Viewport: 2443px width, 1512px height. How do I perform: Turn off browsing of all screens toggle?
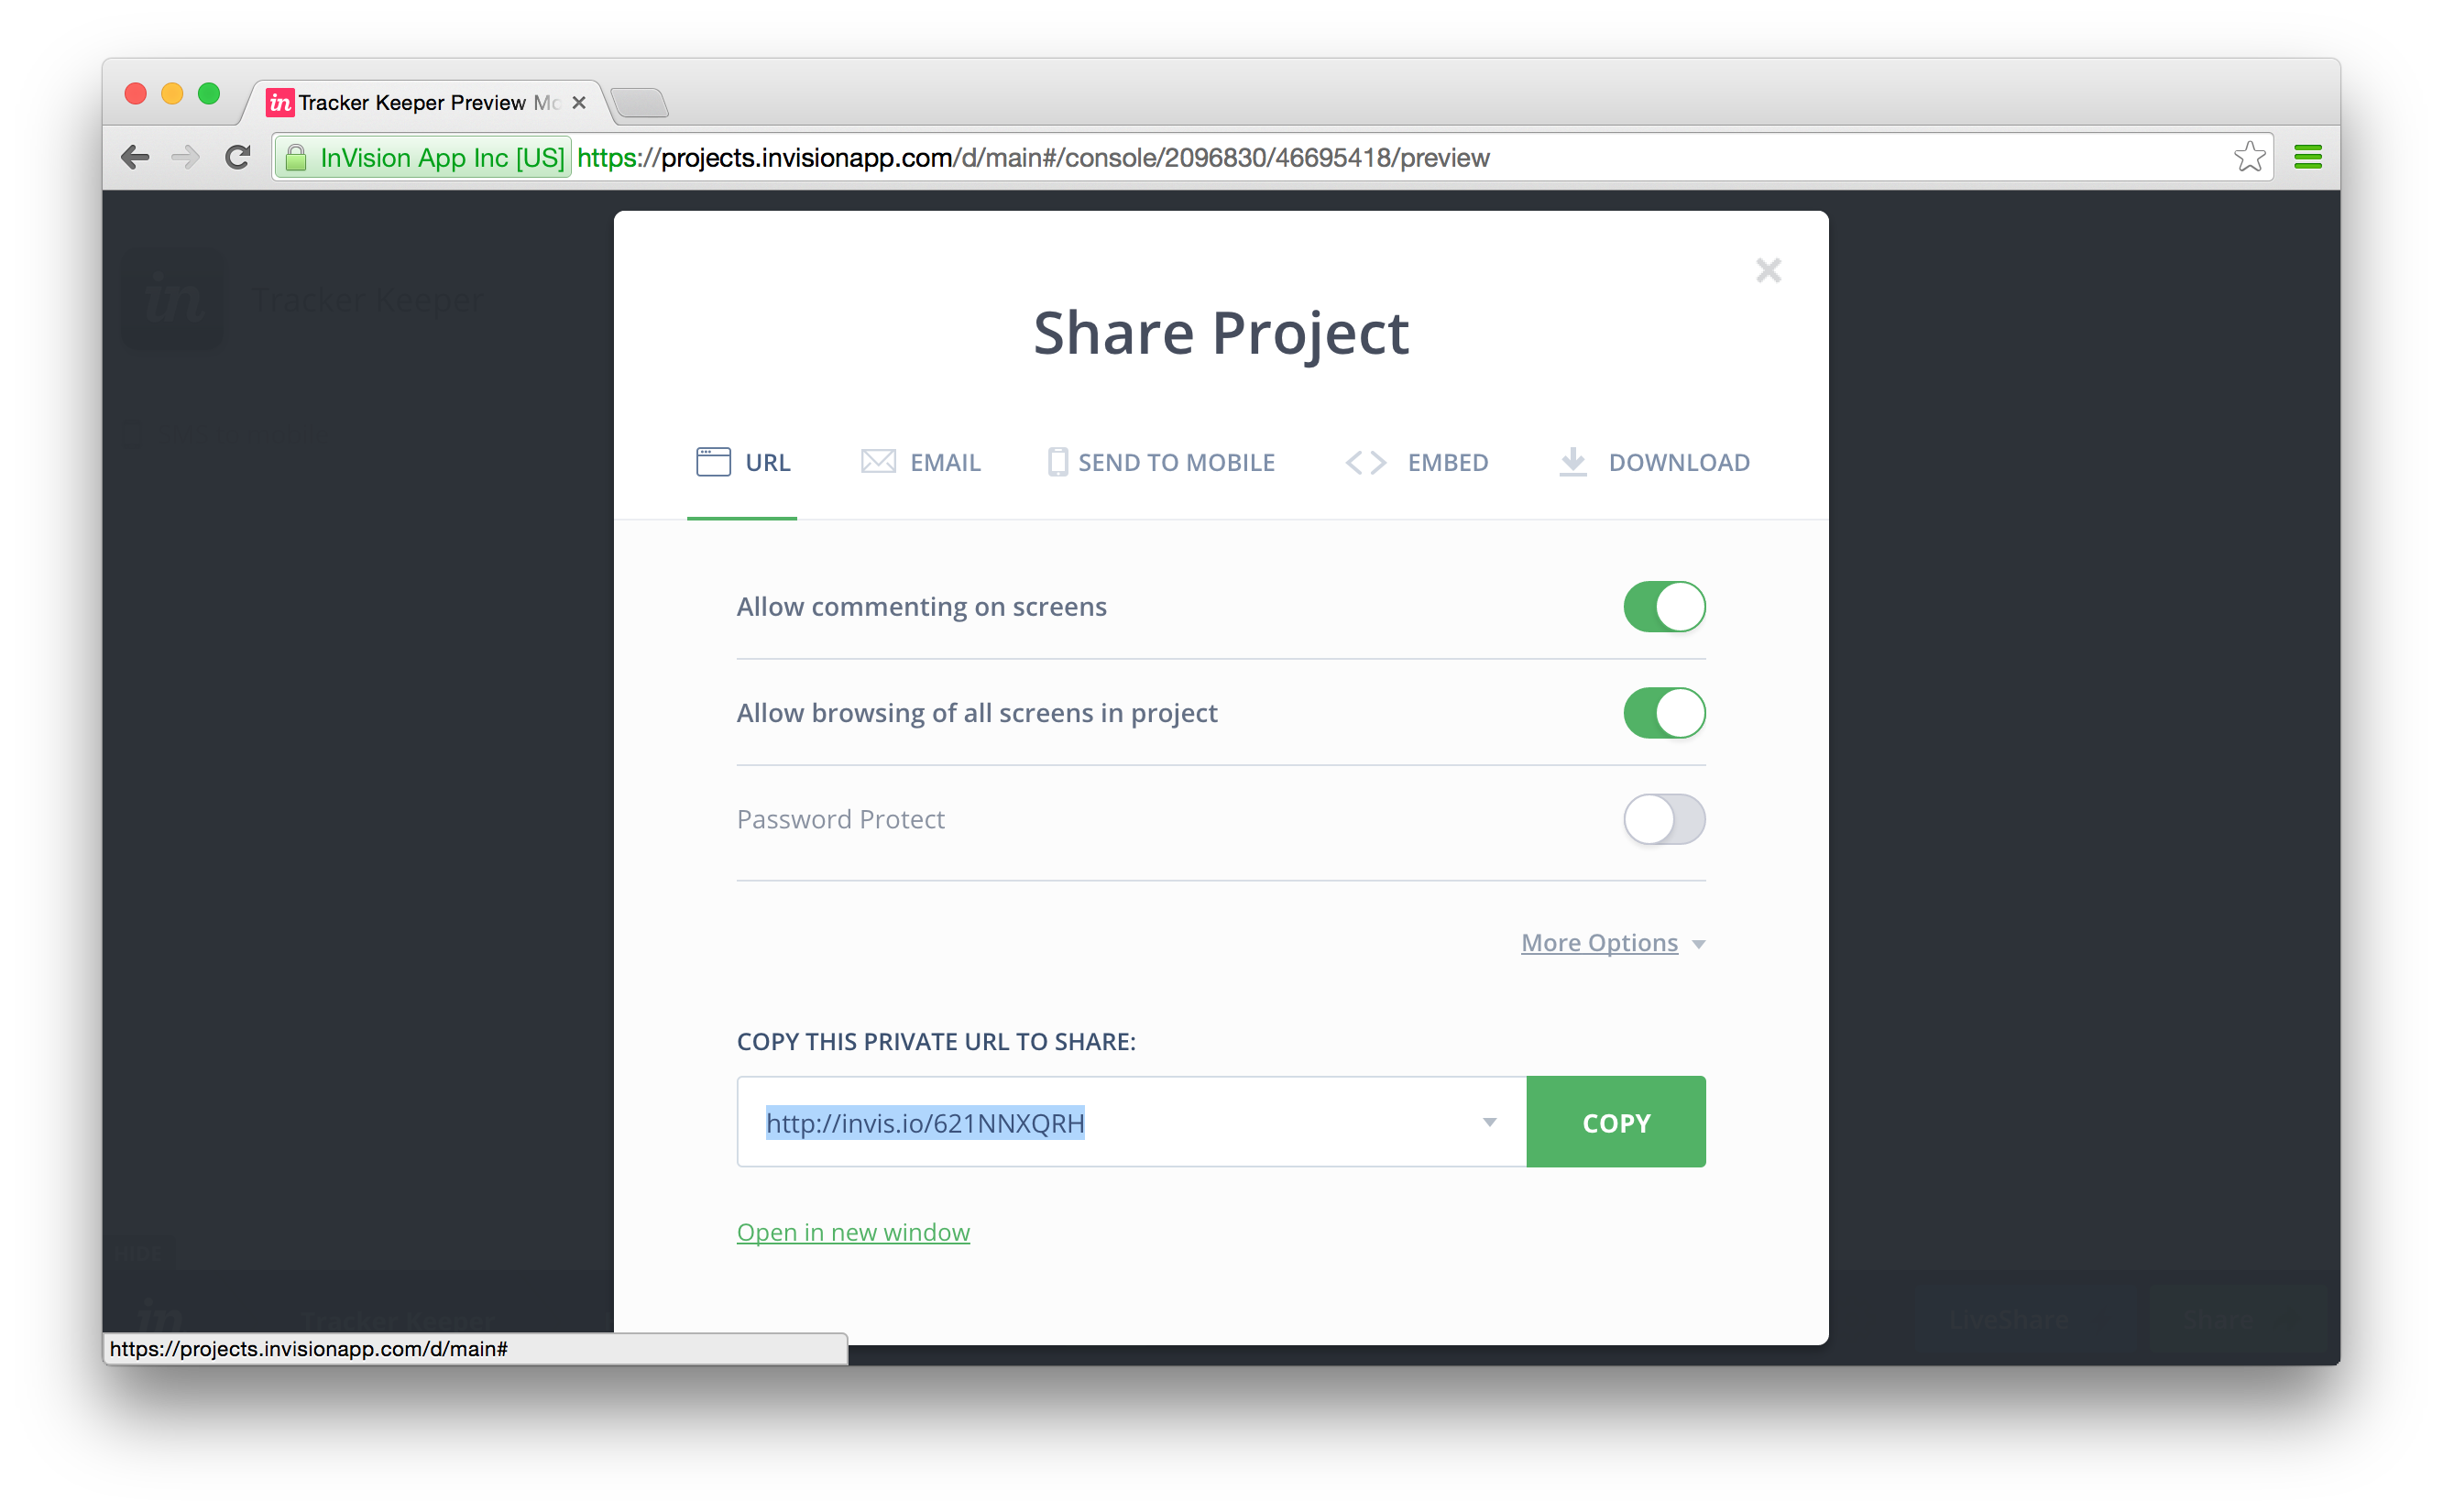click(x=1663, y=713)
